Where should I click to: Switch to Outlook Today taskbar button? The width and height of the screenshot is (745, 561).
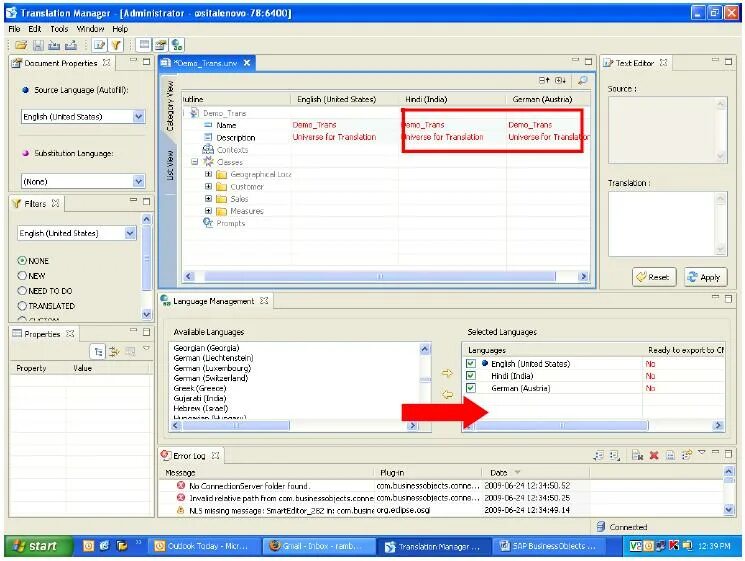click(x=205, y=546)
